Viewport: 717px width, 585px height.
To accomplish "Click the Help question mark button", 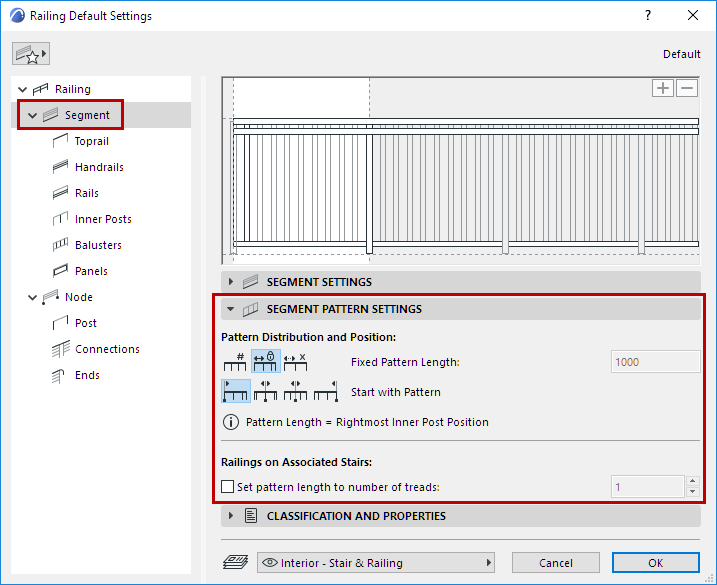I will [648, 16].
